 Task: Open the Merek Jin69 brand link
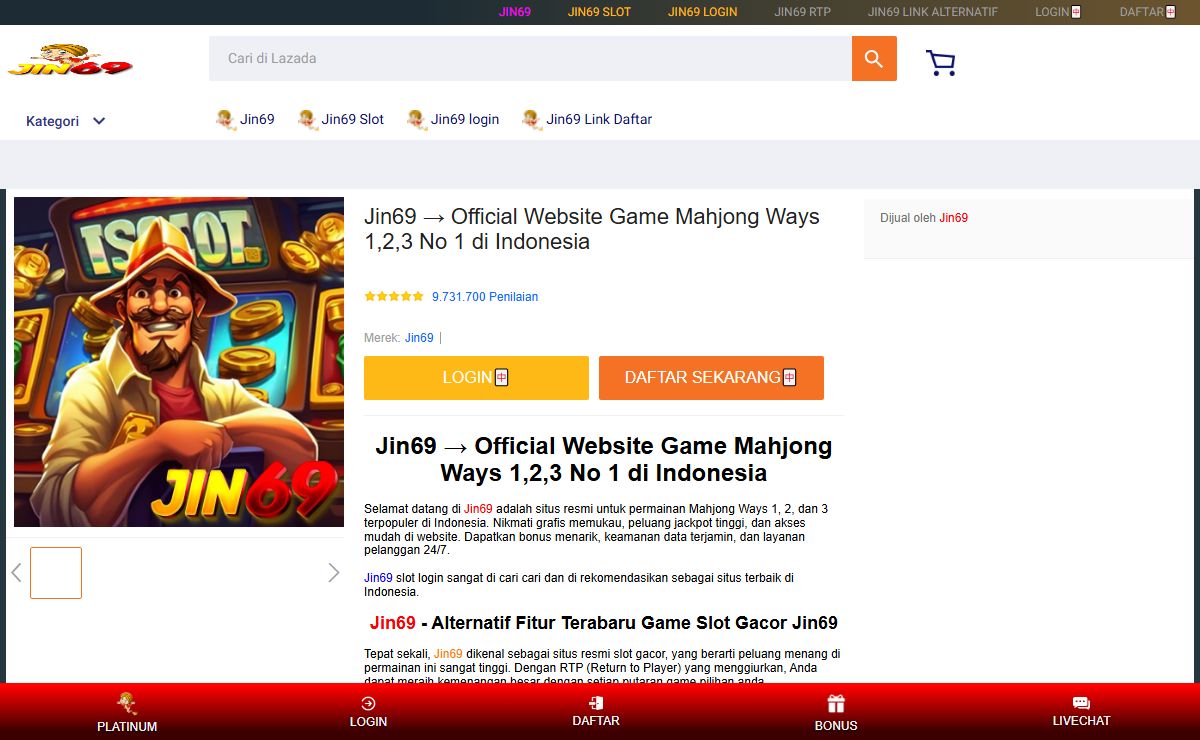point(419,338)
